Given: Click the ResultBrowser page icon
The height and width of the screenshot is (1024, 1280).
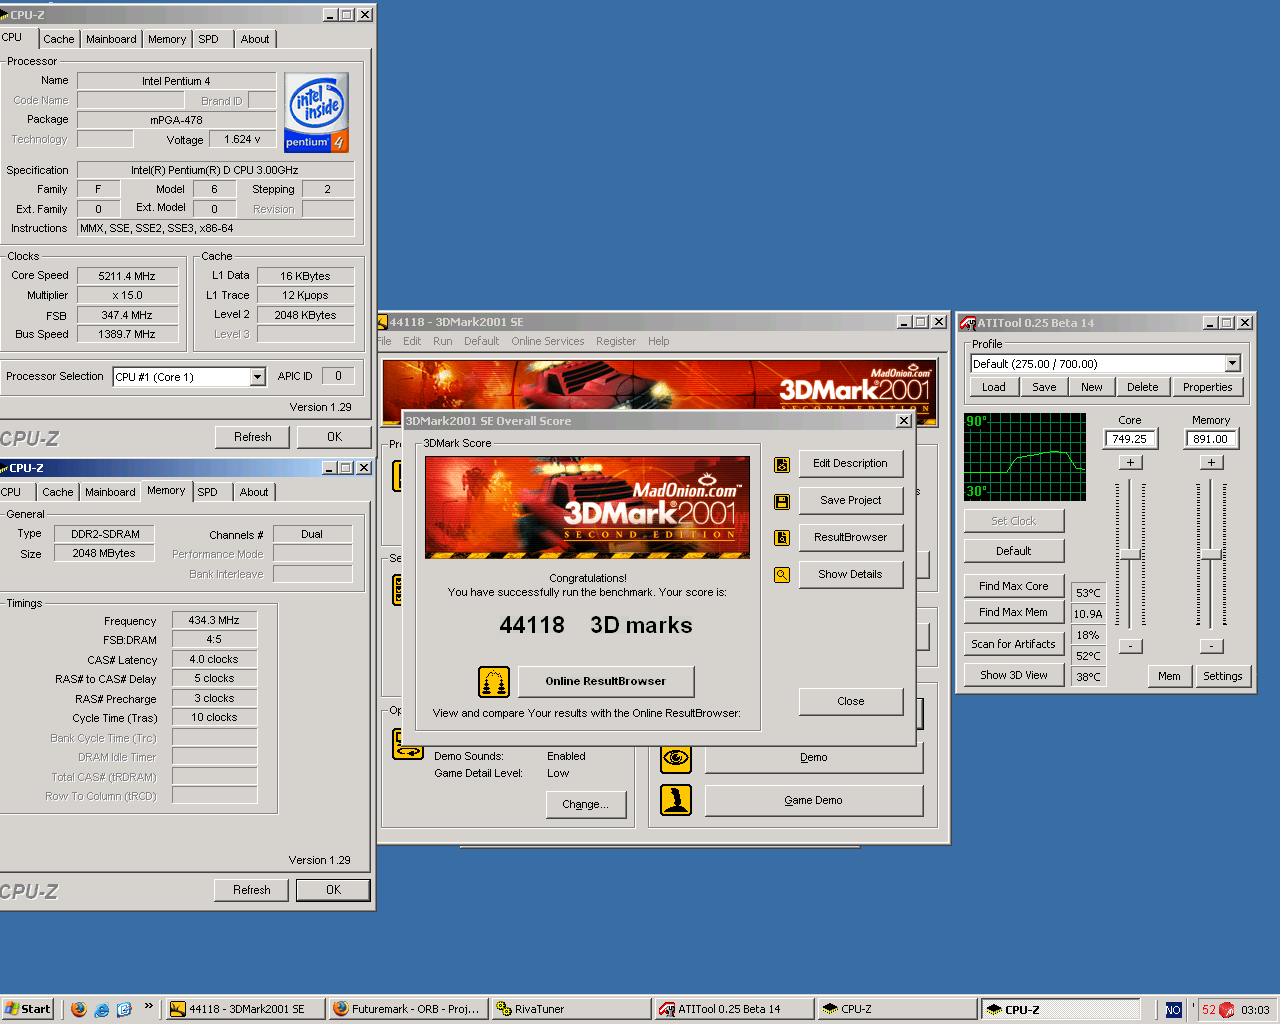Looking at the screenshot, I should [x=782, y=538].
